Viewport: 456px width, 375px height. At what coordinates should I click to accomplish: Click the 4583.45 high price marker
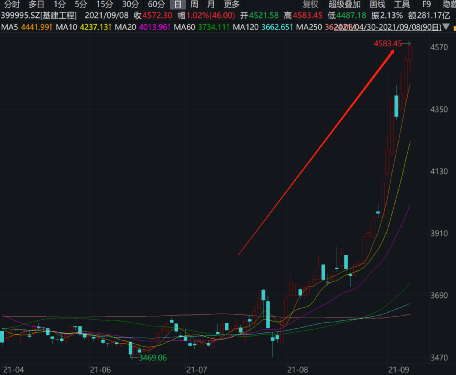tap(388, 43)
